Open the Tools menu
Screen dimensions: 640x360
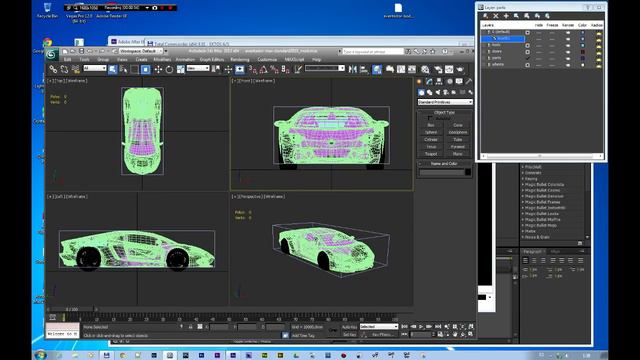pos(84,60)
